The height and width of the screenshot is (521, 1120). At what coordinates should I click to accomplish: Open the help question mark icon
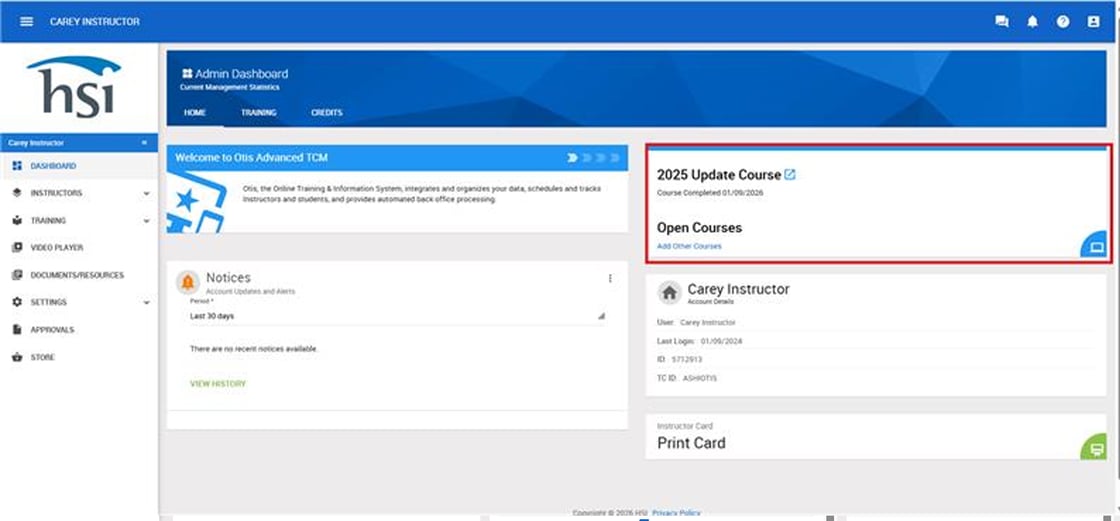point(1064,21)
